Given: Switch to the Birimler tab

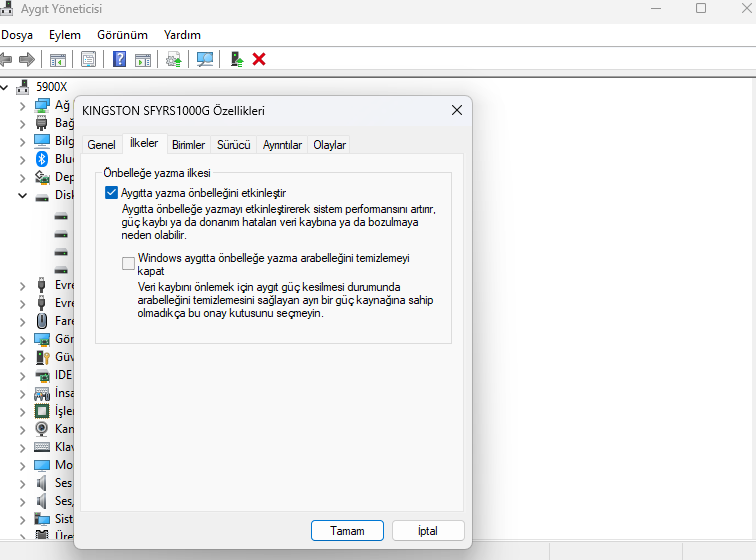Looking at the screenshot, I should click(x=189, y=145).
